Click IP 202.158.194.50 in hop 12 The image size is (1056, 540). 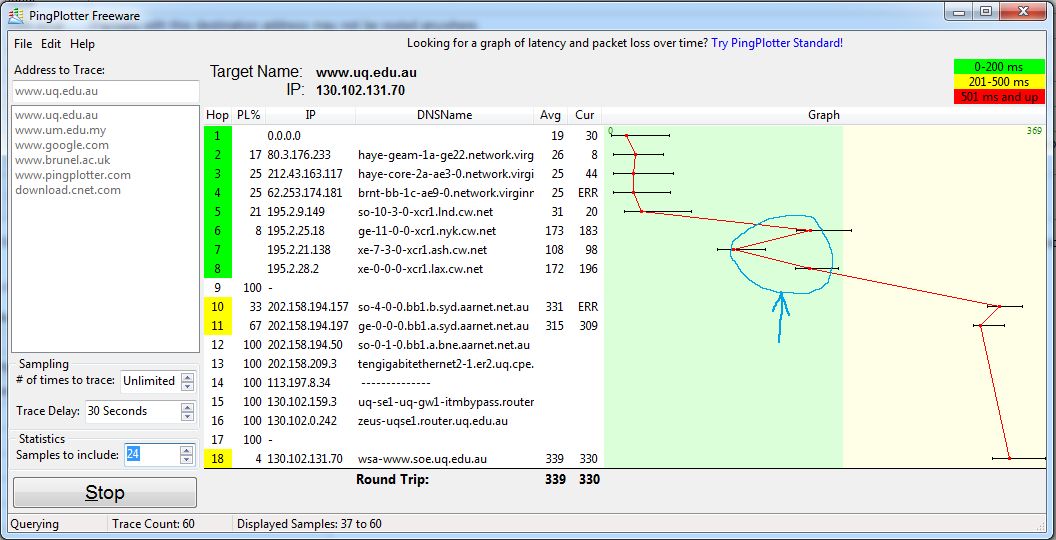pos(305,345)
